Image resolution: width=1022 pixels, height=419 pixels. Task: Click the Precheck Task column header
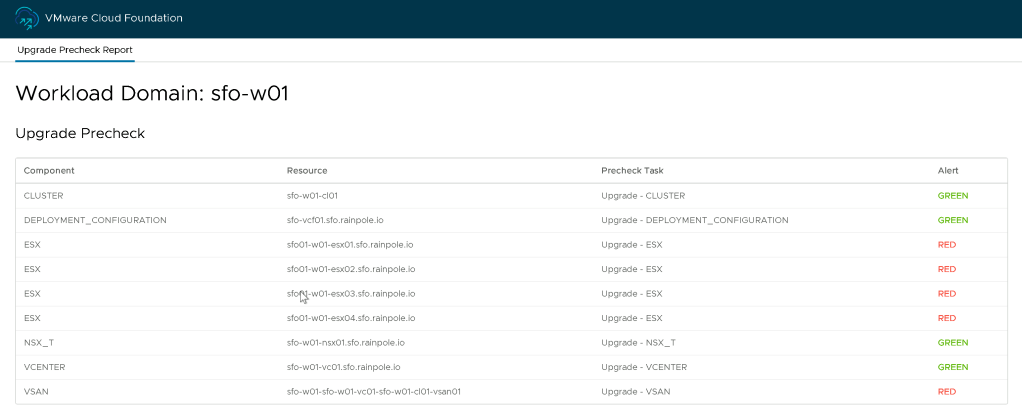point(632,171)
